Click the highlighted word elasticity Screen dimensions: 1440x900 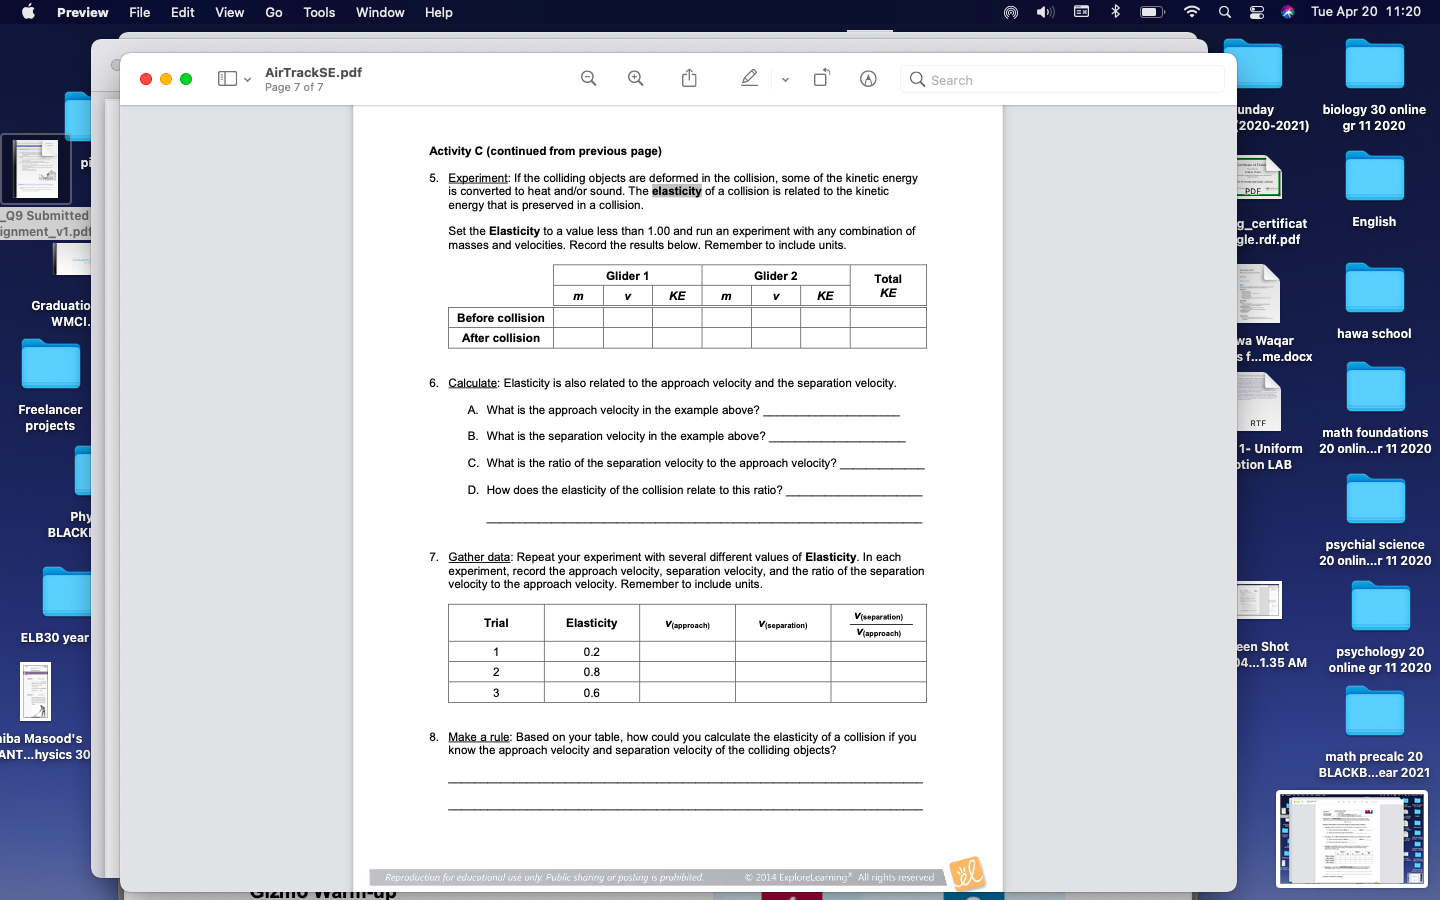coord(677,191)
